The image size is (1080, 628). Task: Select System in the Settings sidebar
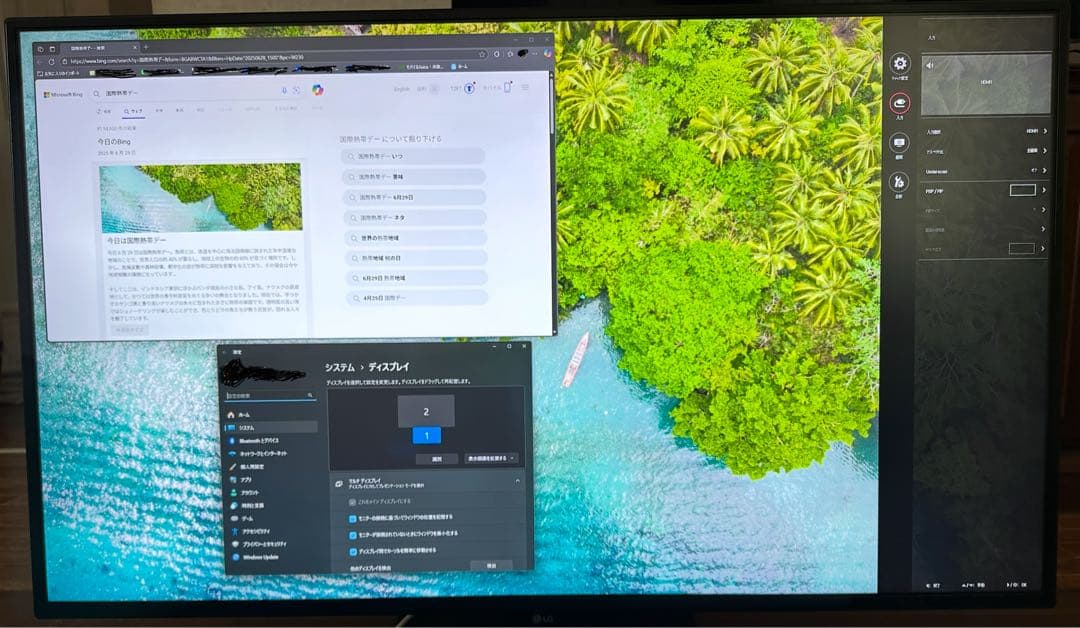coord(246,427)
